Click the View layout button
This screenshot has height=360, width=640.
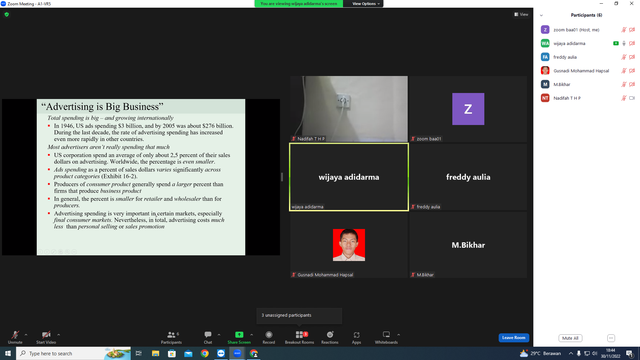[x=521, y=14]
